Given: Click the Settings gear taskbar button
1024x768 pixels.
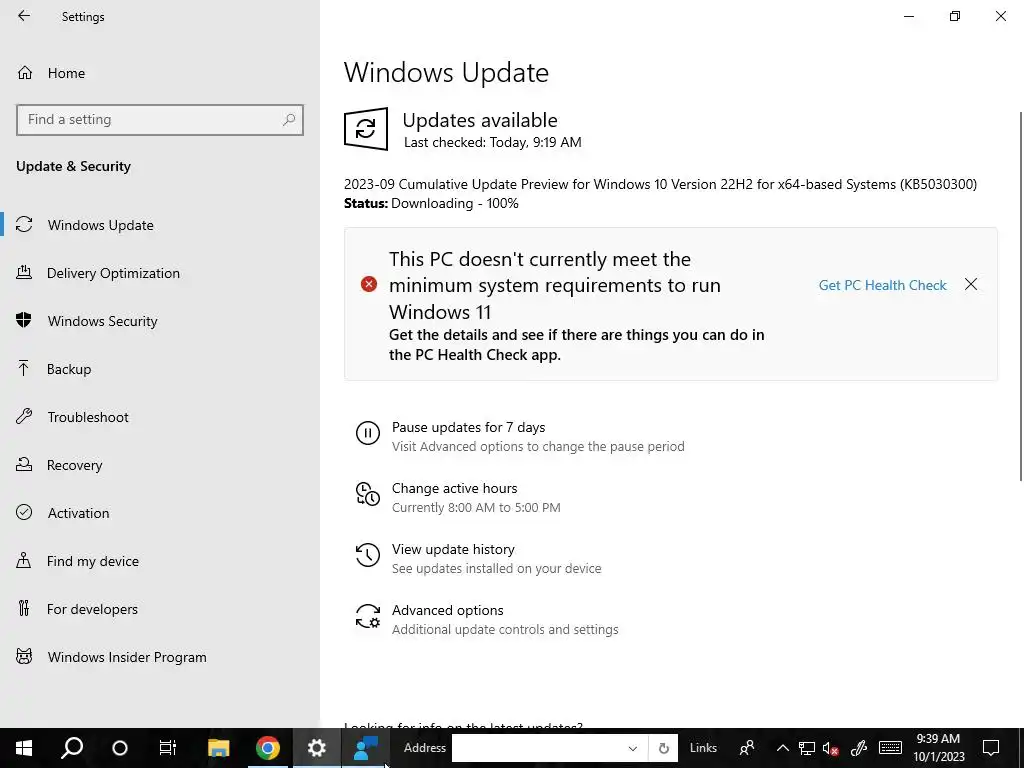Looking at the screenshot, I should tap(317, 748).
